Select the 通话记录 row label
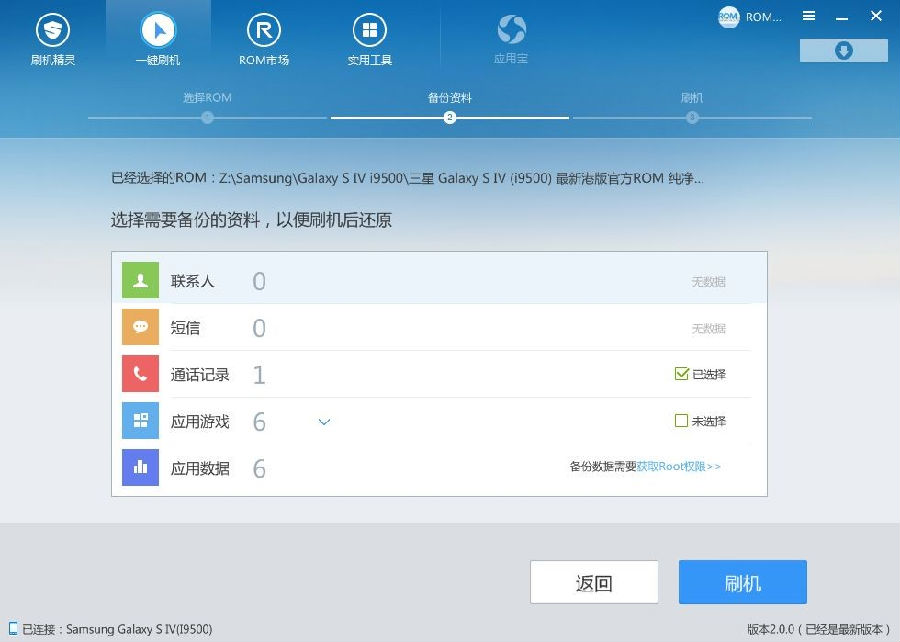The image size is (900, 642). 200,375
